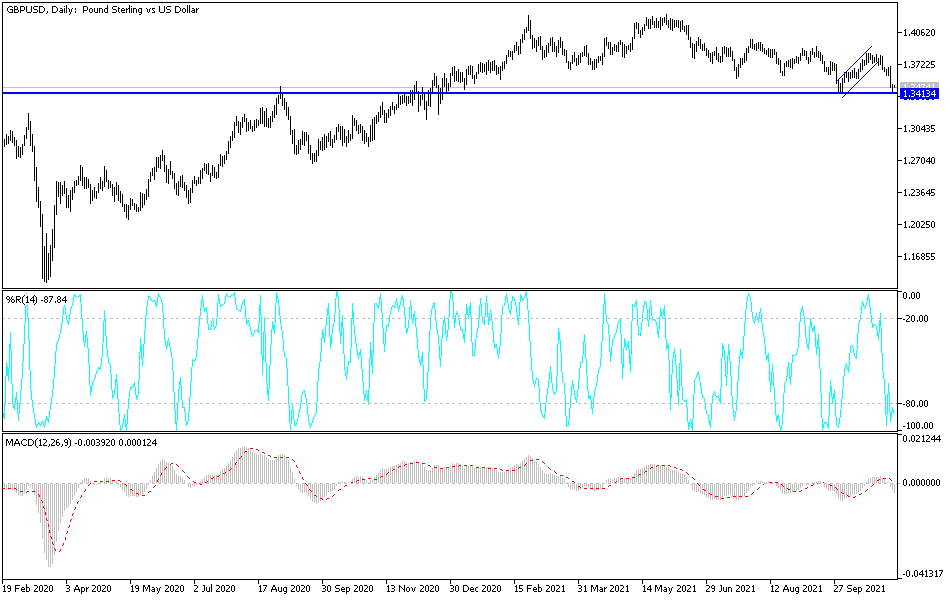The width and height of the screenshot is (950, 600).
Task: Click the -0.04131 MACD scale value
Action: 920,572
